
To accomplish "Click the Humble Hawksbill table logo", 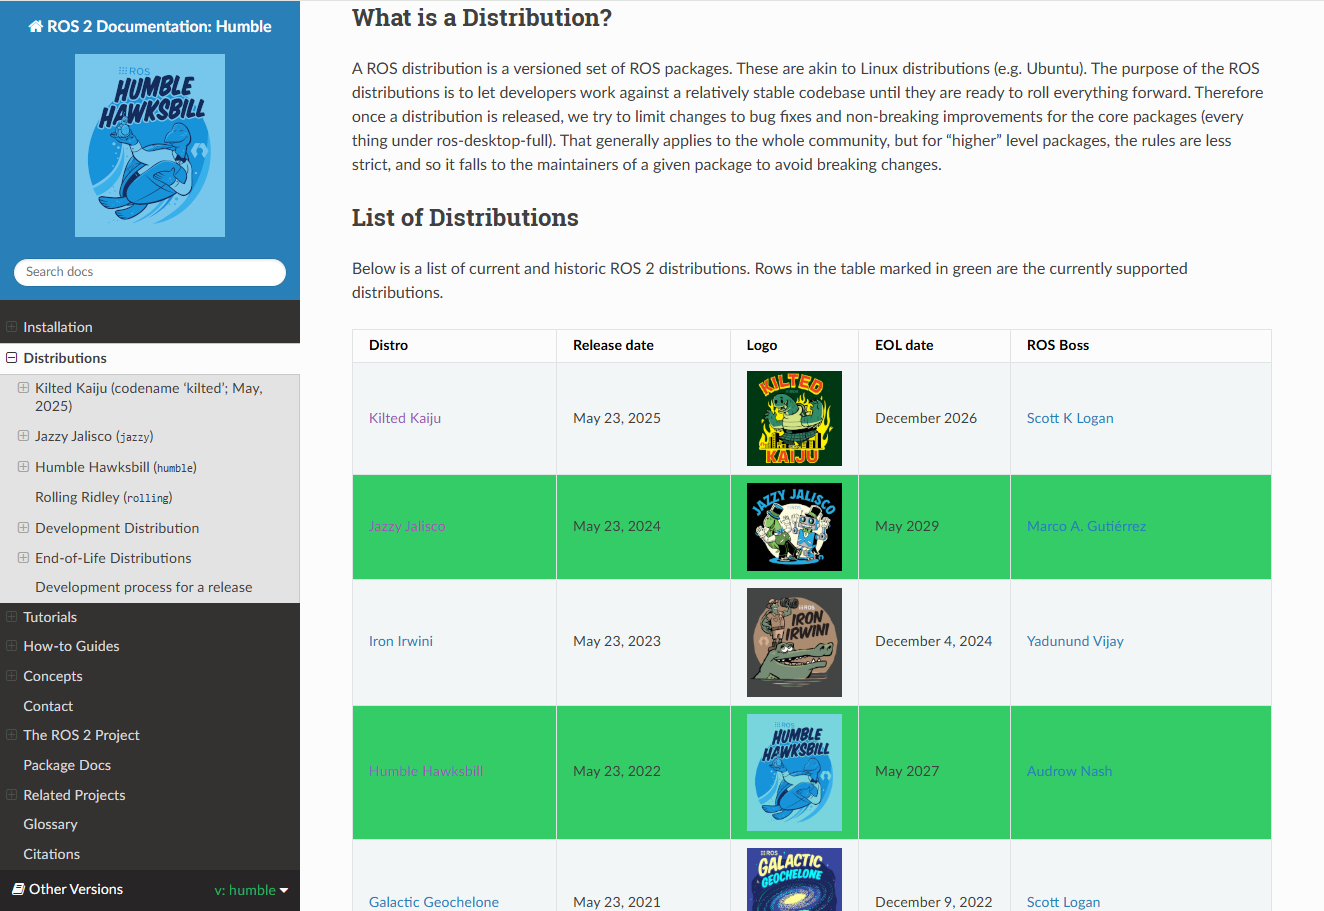I will 794,772.
